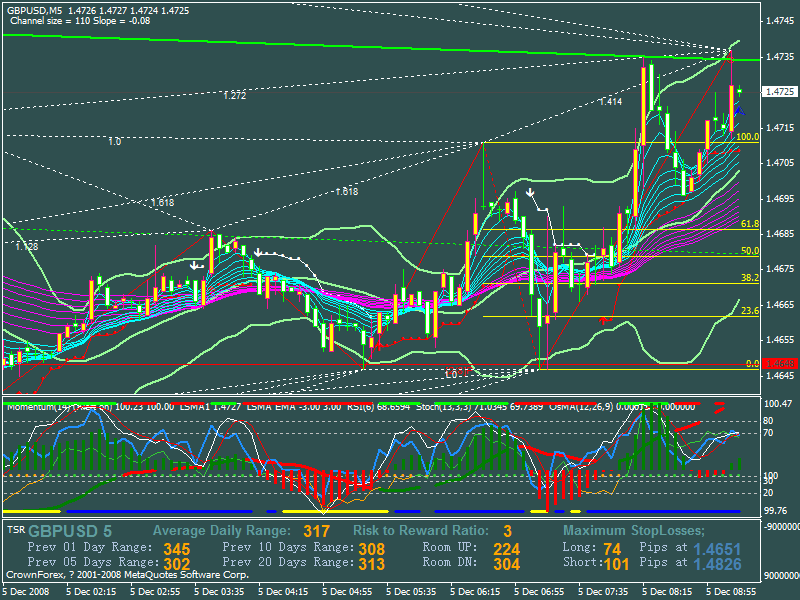This screenshot has height=600, width=800.
Task: Pick the 38.2 Fibonacci retracement label
Action: [750, 278]
